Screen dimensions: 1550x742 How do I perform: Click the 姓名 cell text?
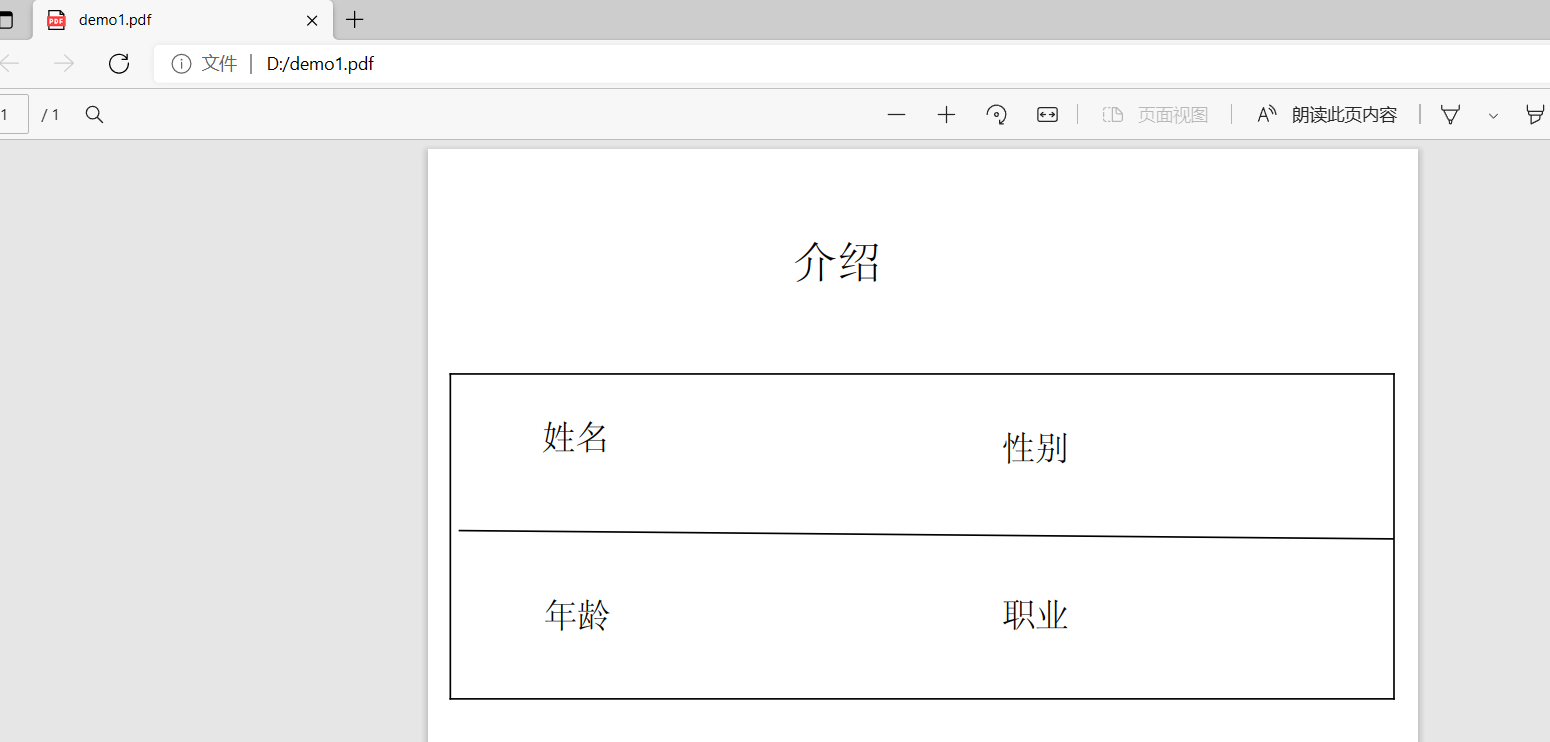click(576, 437)
